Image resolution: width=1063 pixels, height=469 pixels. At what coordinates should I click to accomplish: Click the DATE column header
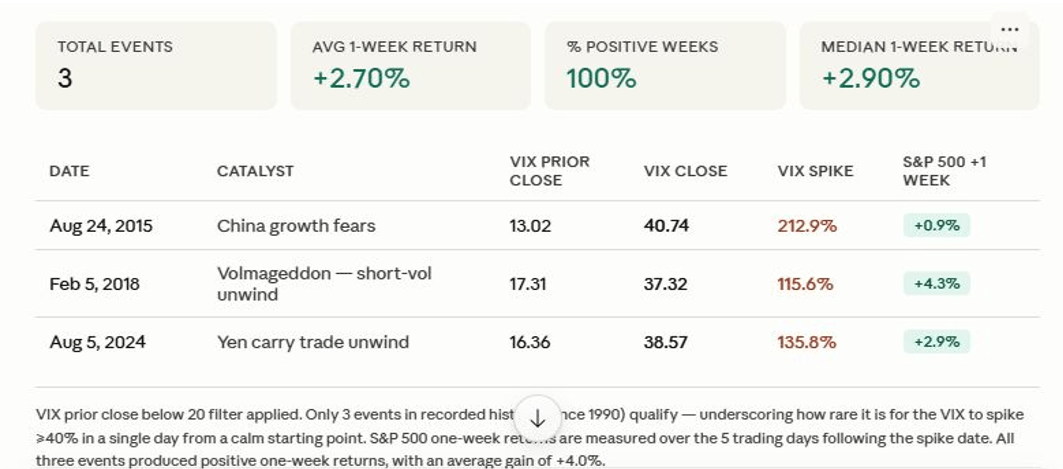[69, 171]
